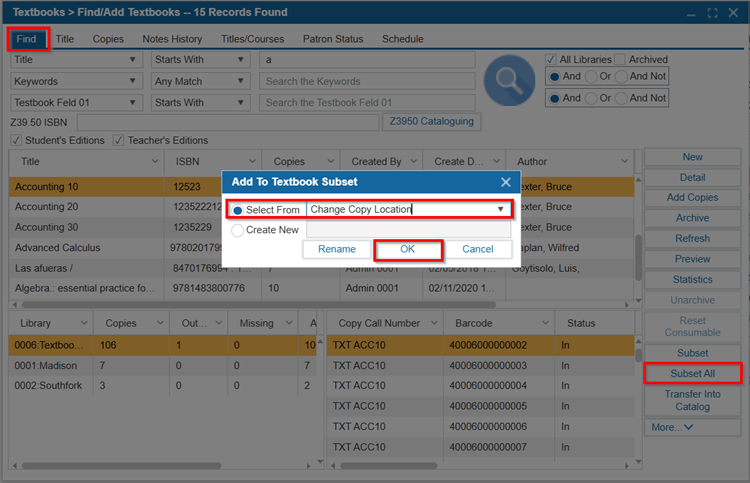
Task: Choose And Not in the second operator row
Action: coord(621,98)
